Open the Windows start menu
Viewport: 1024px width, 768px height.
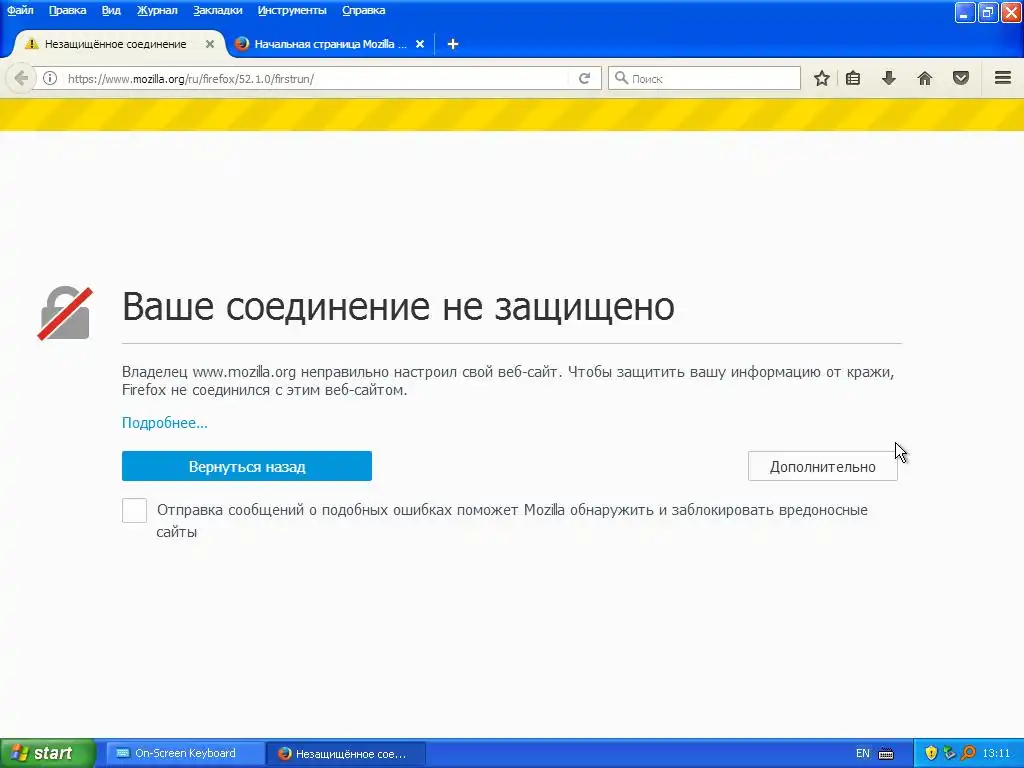point(47,753)
